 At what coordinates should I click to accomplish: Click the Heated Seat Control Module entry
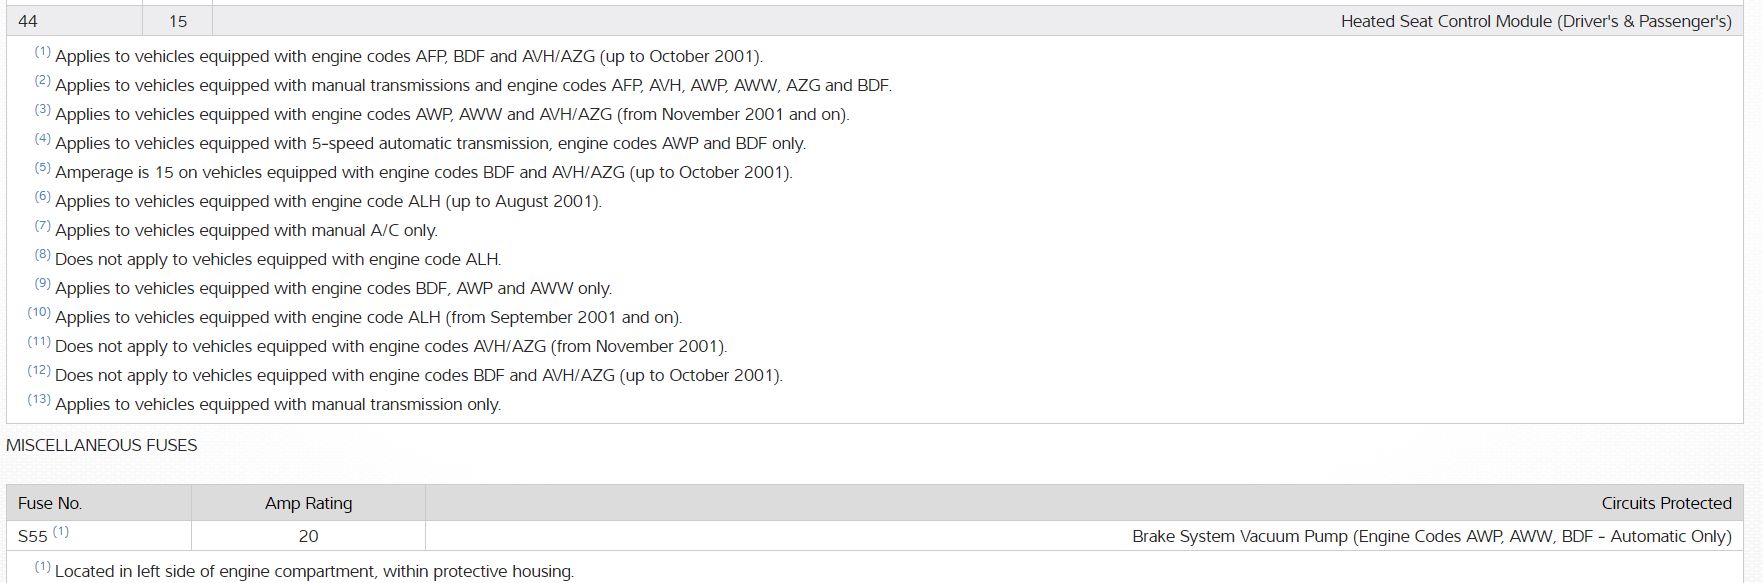(x=1535, y=21)
